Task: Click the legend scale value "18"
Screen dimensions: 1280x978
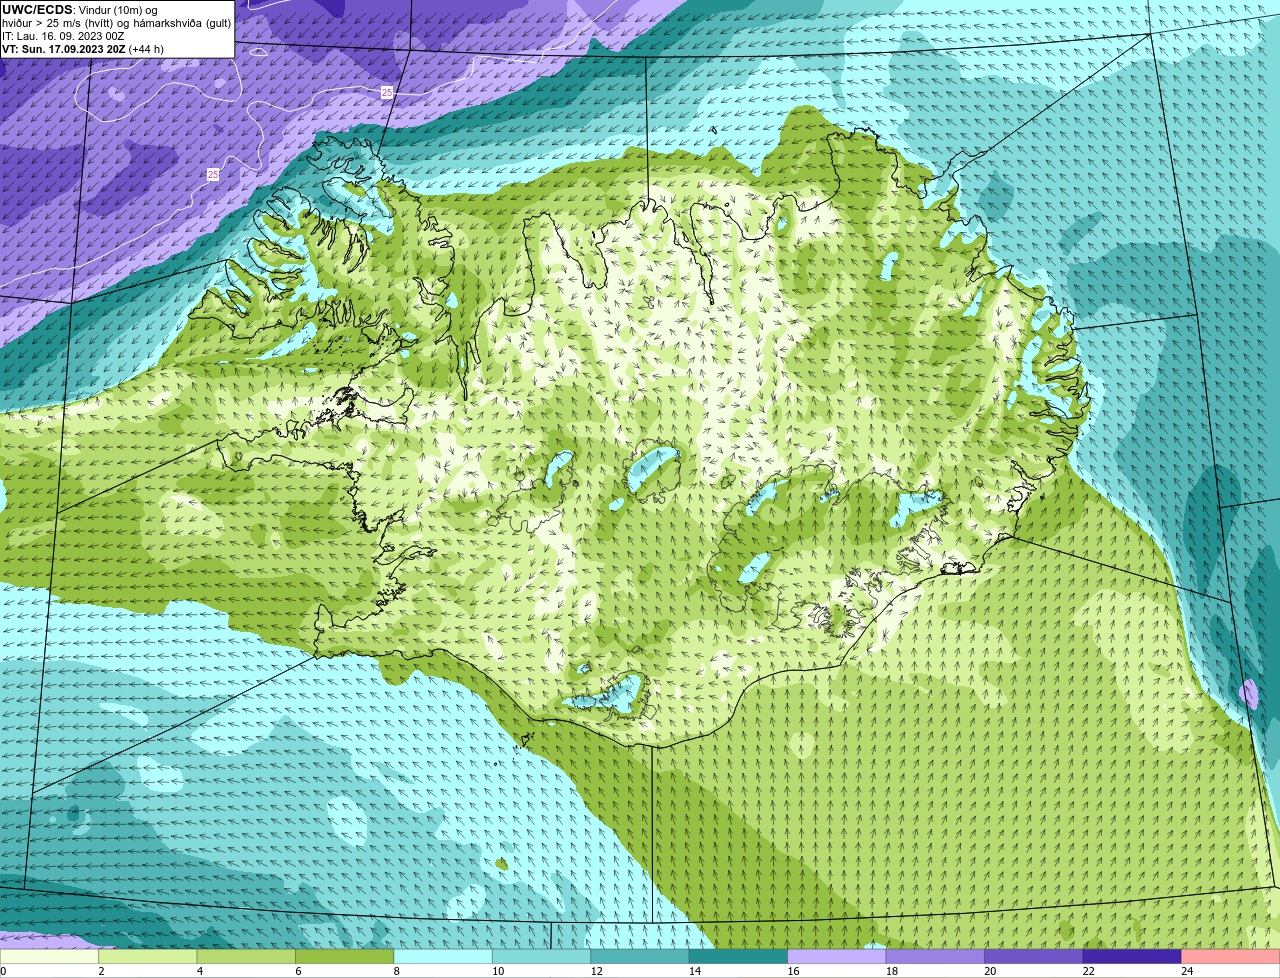Action: 892,971
